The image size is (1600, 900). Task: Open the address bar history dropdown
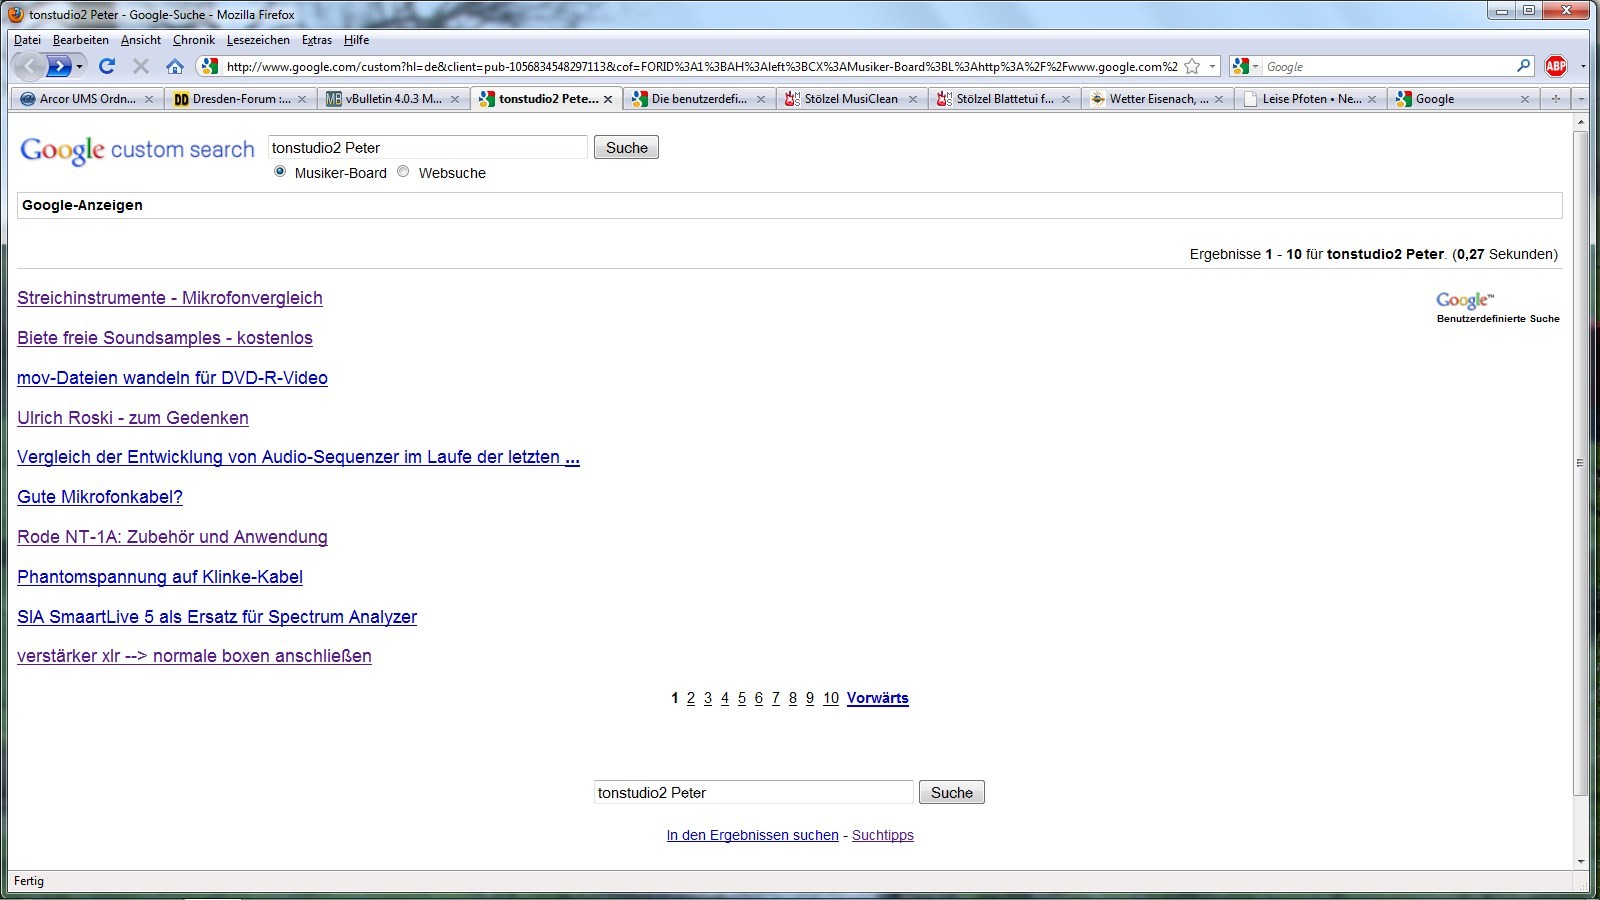[1212, 66]
